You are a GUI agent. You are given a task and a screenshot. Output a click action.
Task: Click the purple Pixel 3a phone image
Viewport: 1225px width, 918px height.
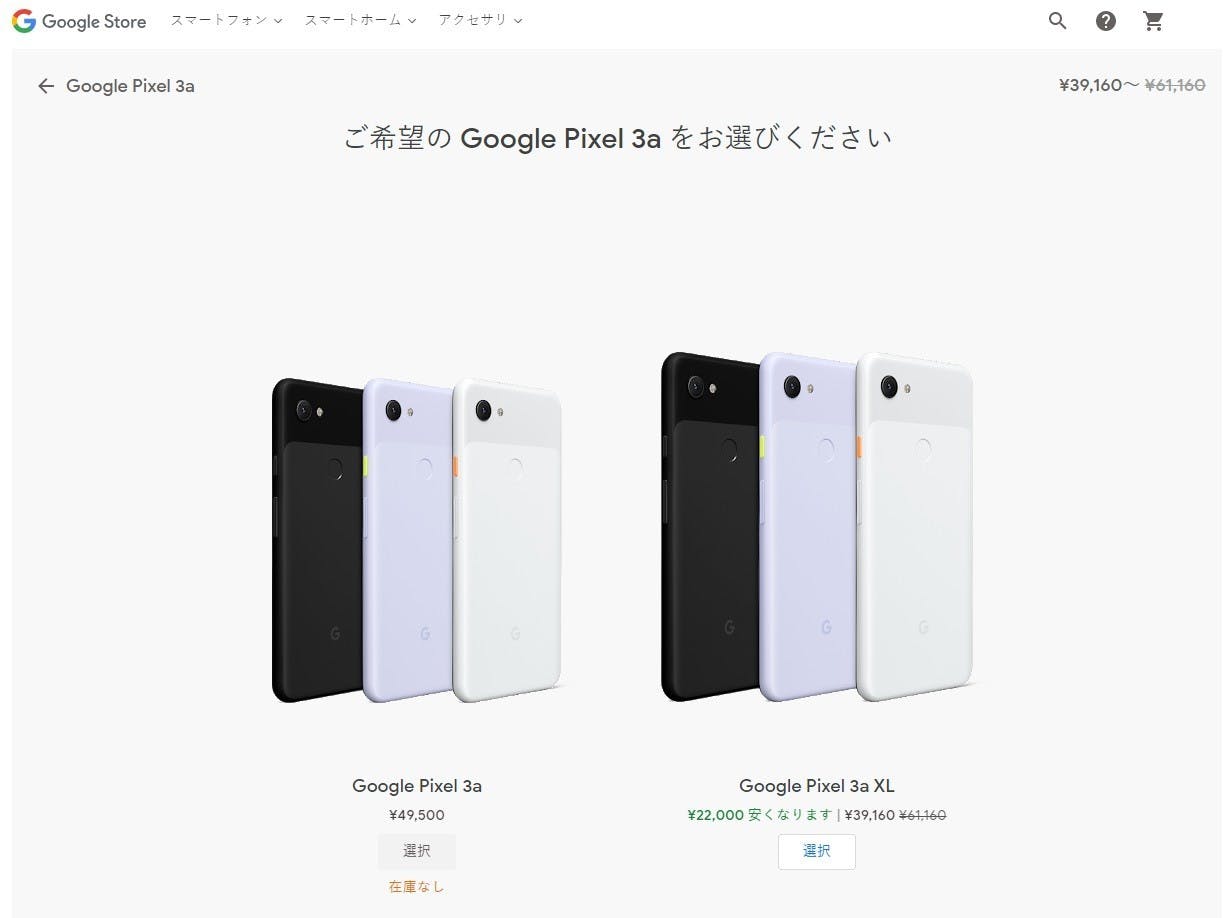click(407, 540)
